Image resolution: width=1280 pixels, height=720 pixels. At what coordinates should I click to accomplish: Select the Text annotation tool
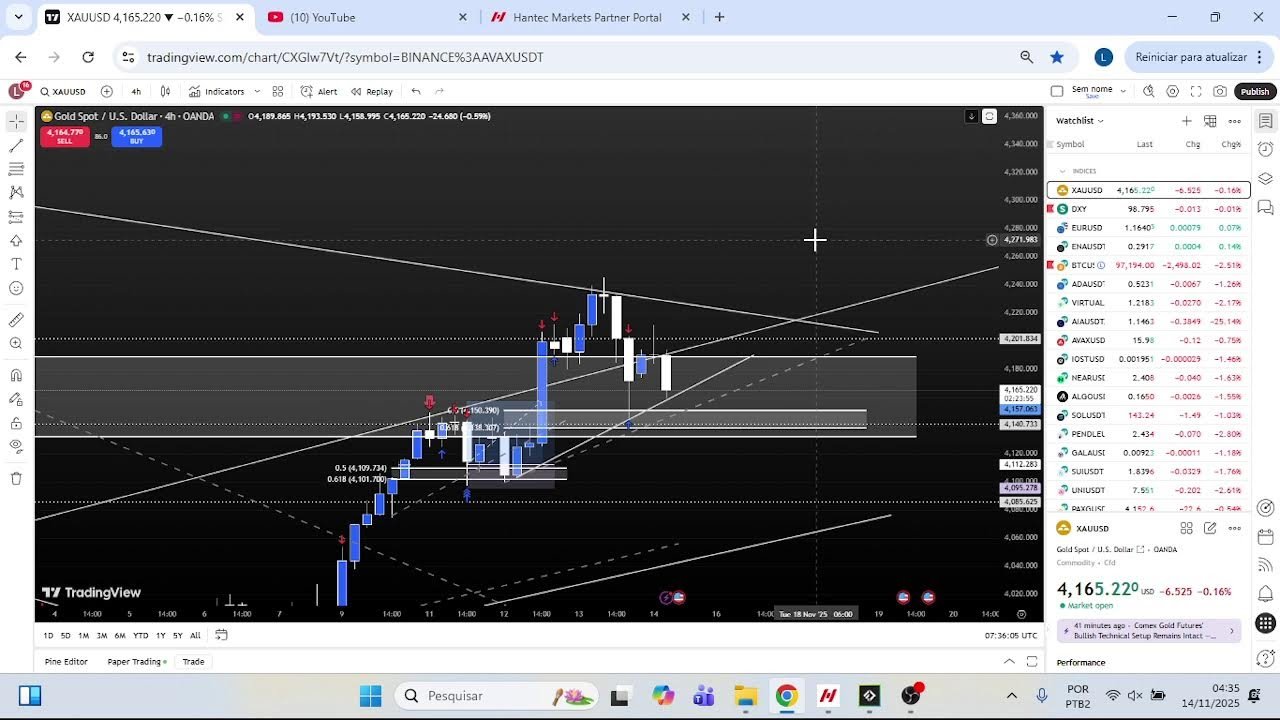click(16, 264)
